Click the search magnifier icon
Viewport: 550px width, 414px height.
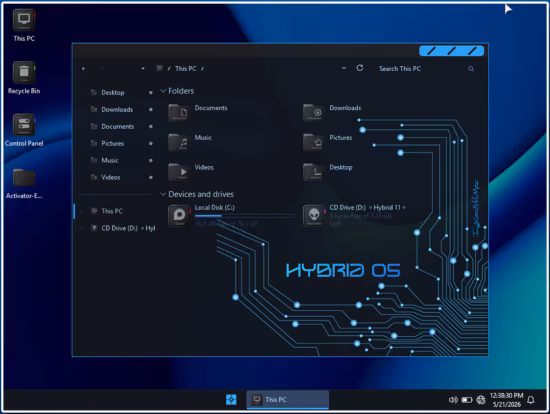coord(471,69)
